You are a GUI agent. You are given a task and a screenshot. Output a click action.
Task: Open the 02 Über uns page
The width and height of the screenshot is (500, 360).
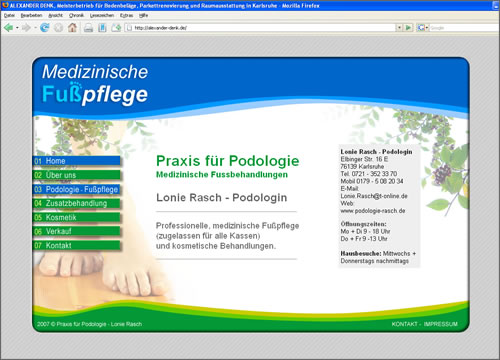77,175
